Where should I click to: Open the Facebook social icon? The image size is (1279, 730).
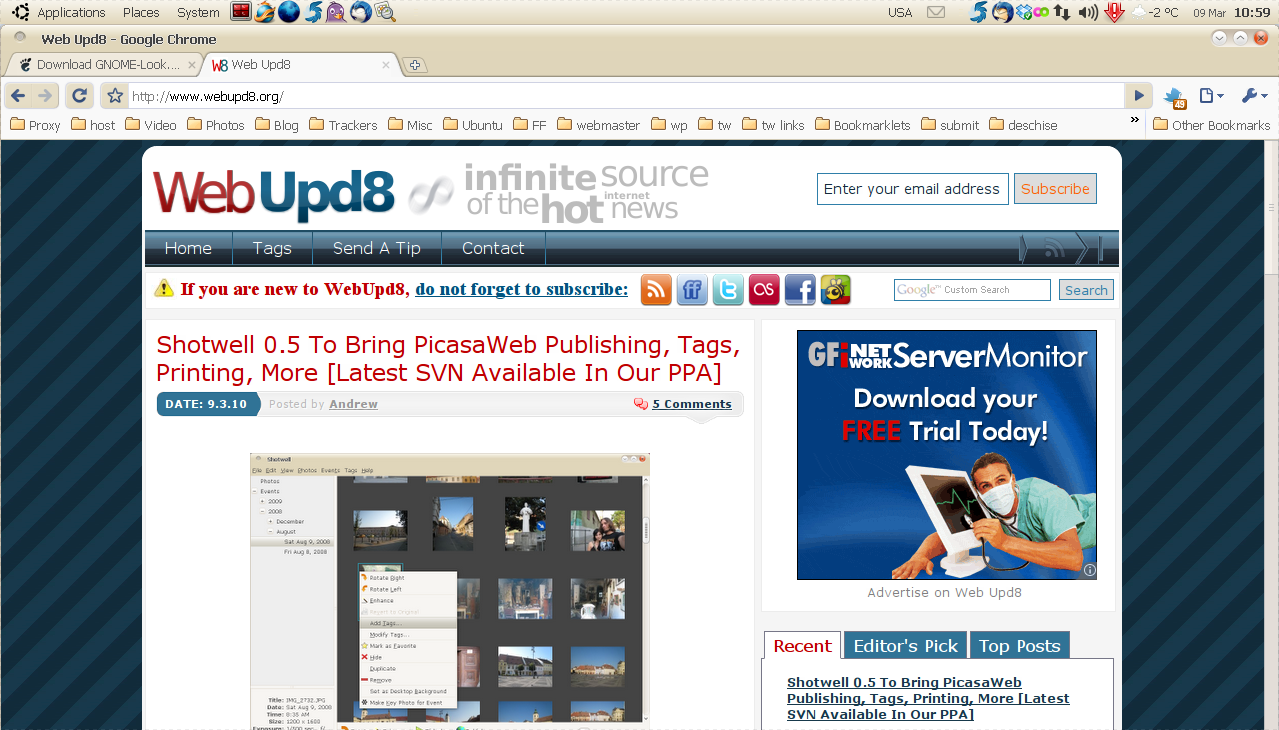point(800,289)
